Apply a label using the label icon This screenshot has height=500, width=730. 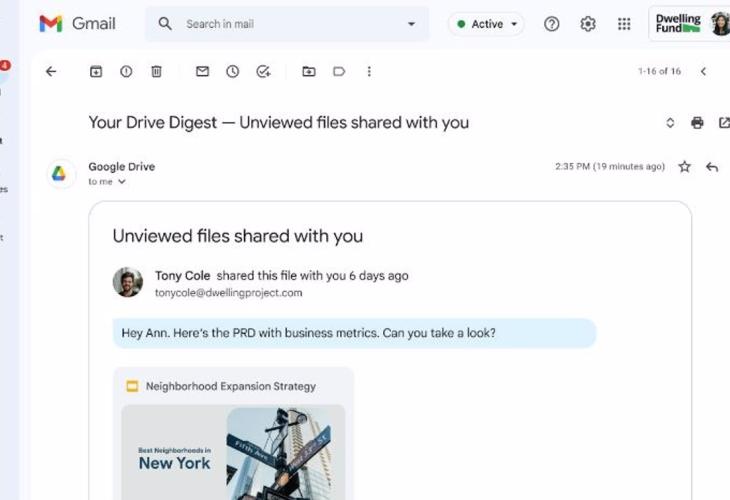(339, 72)
